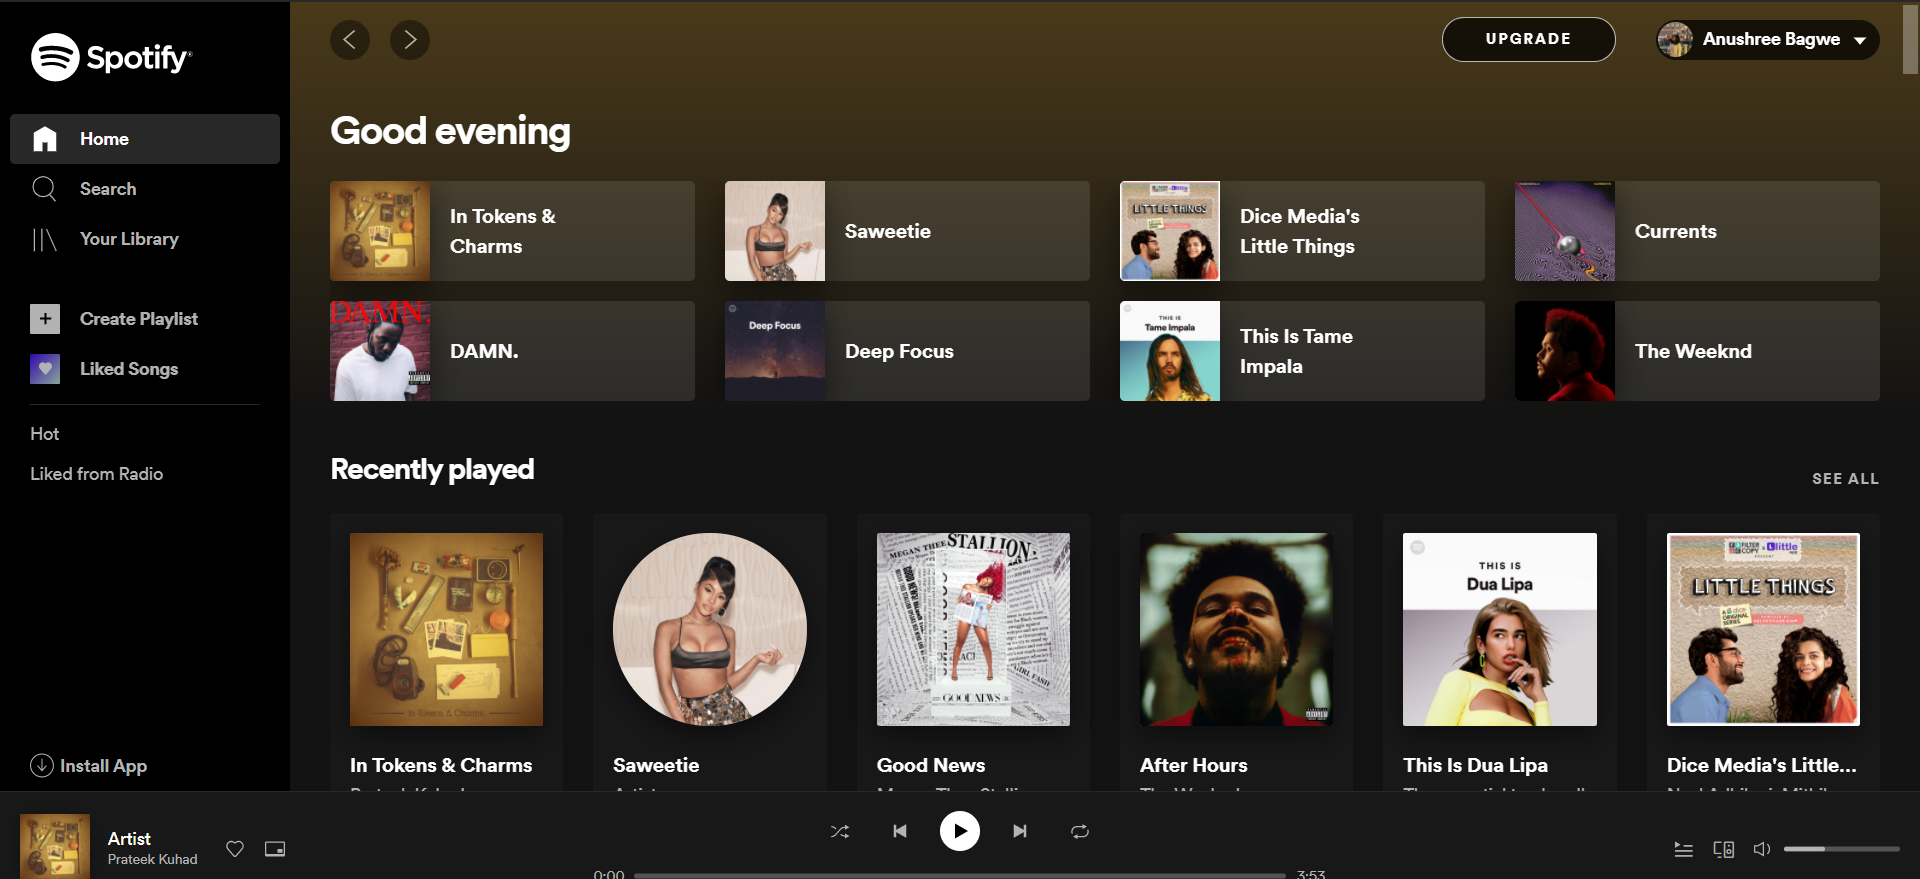
Task: Open Saweetie circular artist image
Action: tap(710, 629)
